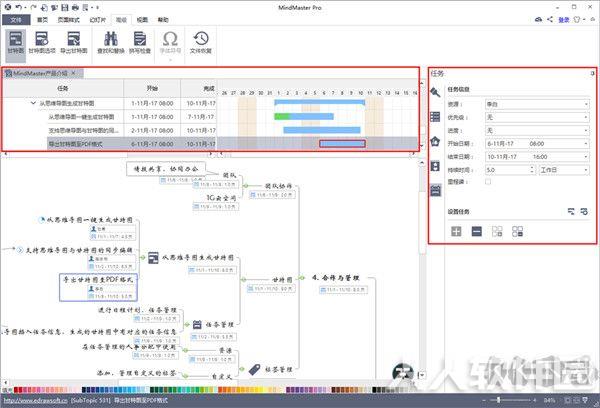Select the 标签管理 mind map topic
Viewport: 600px width, 408px height.
point(279,369)
